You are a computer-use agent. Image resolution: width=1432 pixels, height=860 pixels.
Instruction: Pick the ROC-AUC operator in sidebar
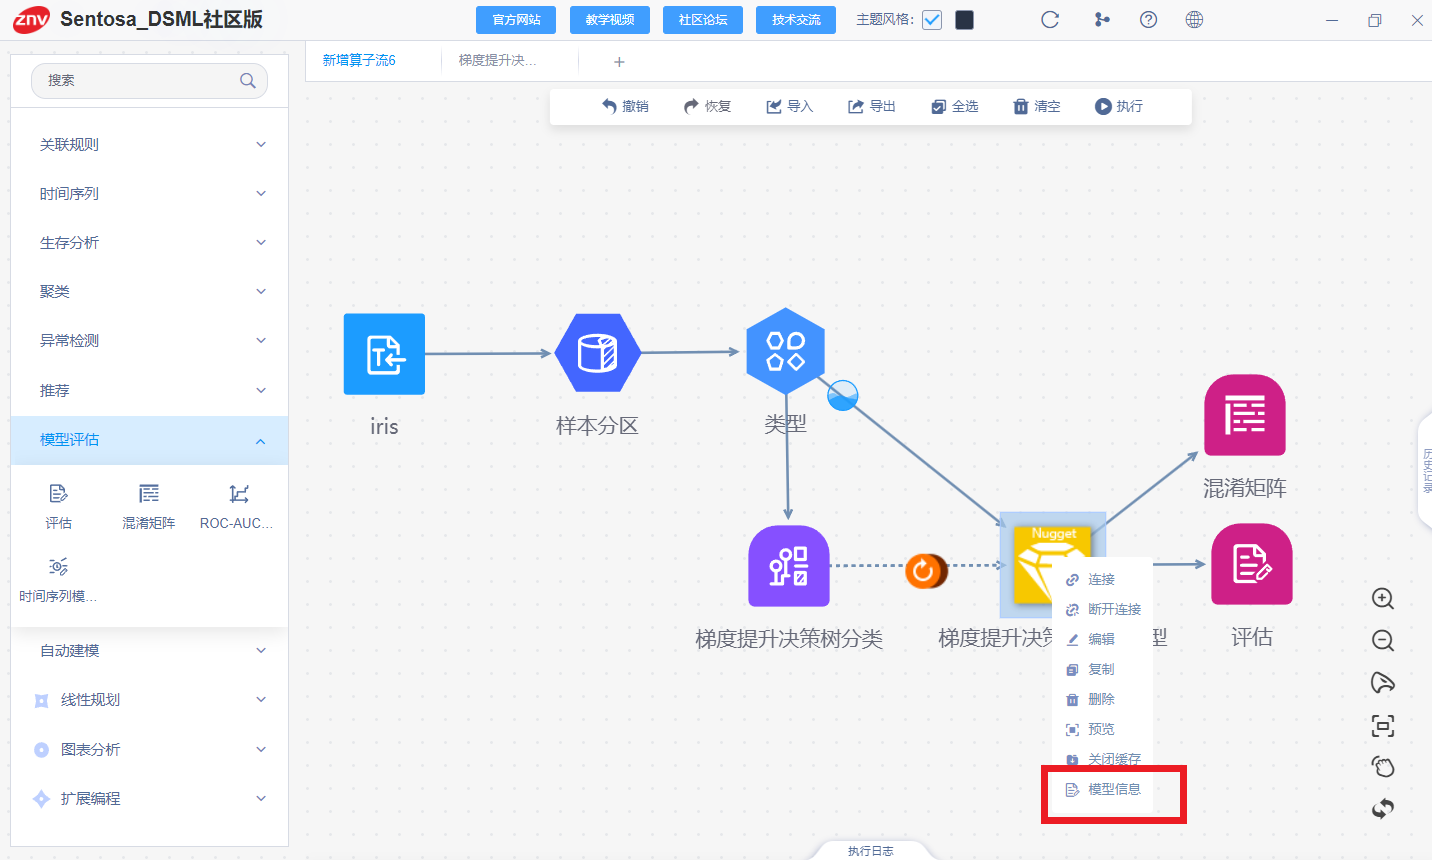click(237, 506)
